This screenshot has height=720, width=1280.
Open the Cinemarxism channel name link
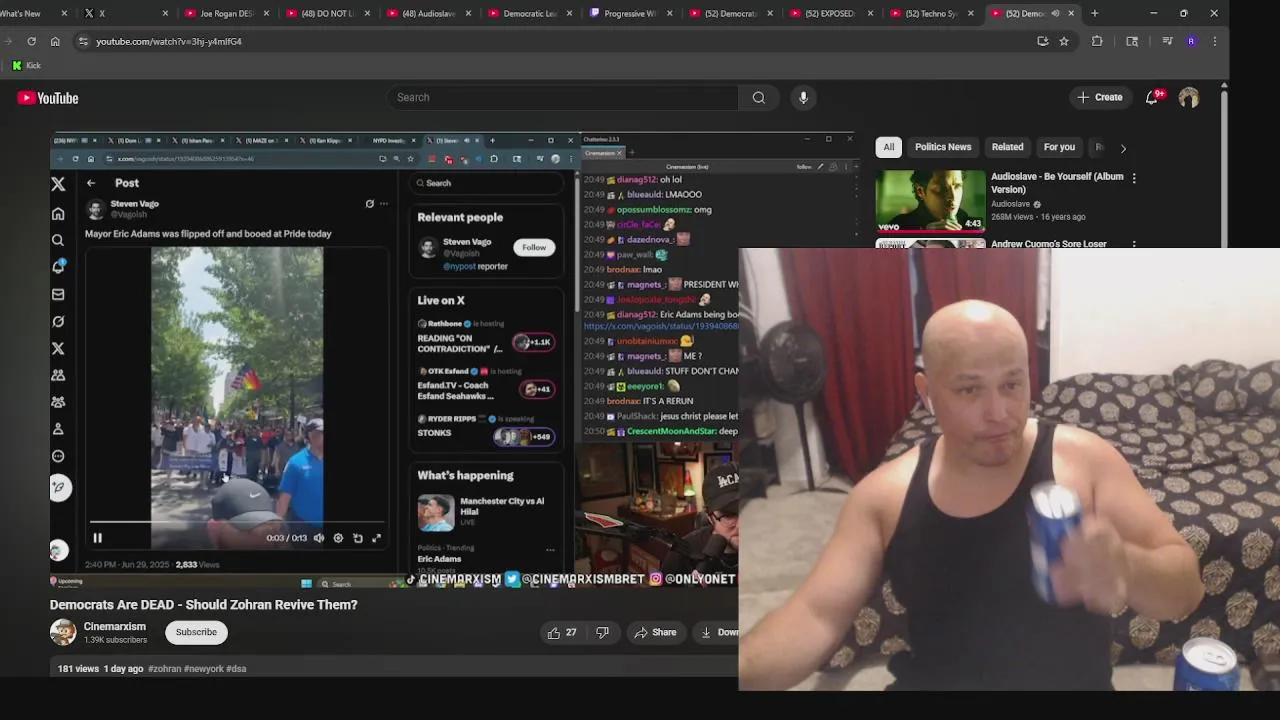(115, 626)
